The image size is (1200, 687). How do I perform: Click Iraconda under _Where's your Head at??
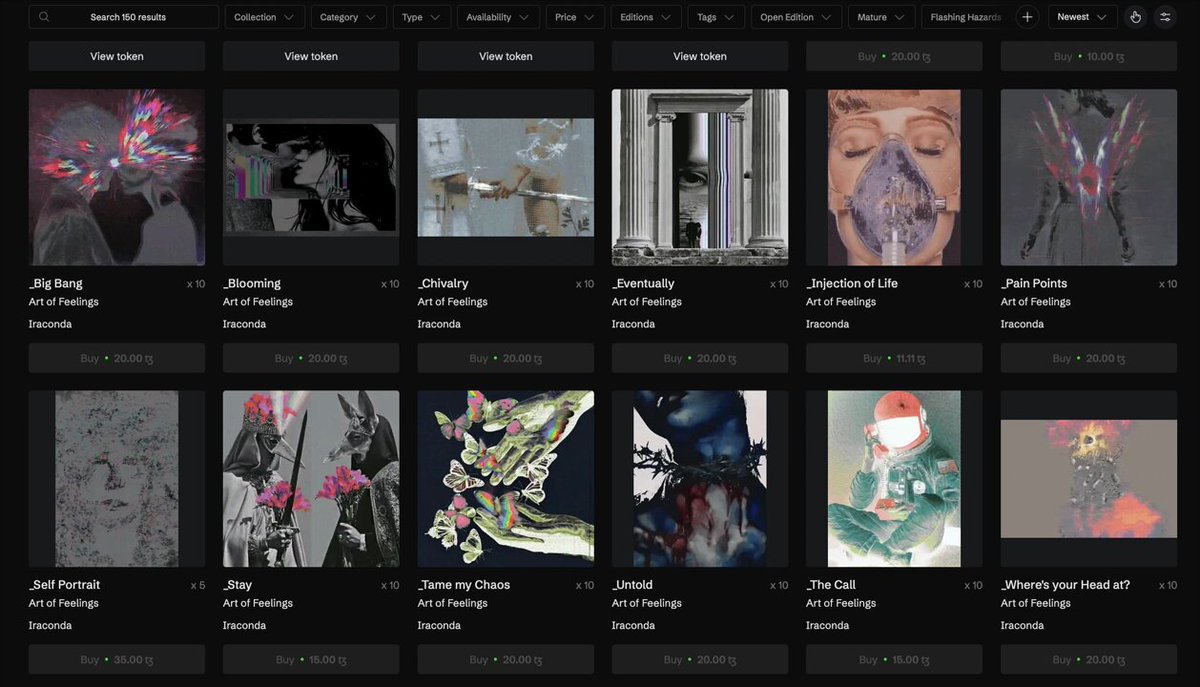tap(1022, 626)
